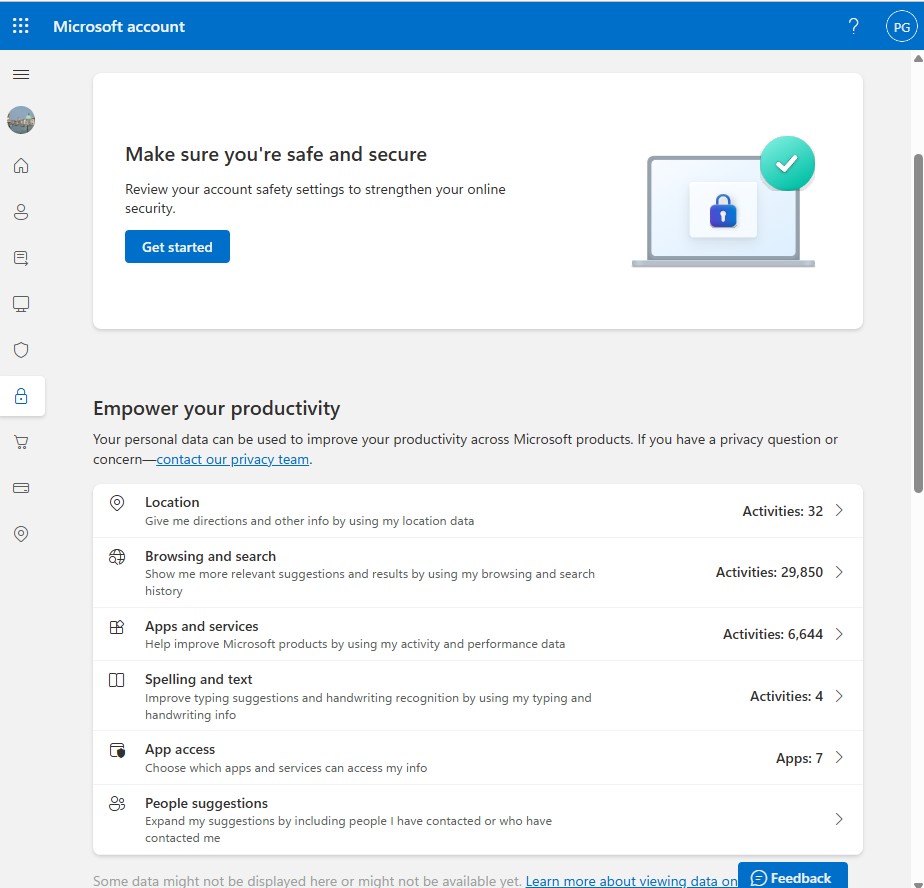The height and width of the screenshot is (888, 924).
Task: Select the Payment options card icon
Action: point(21,488)
